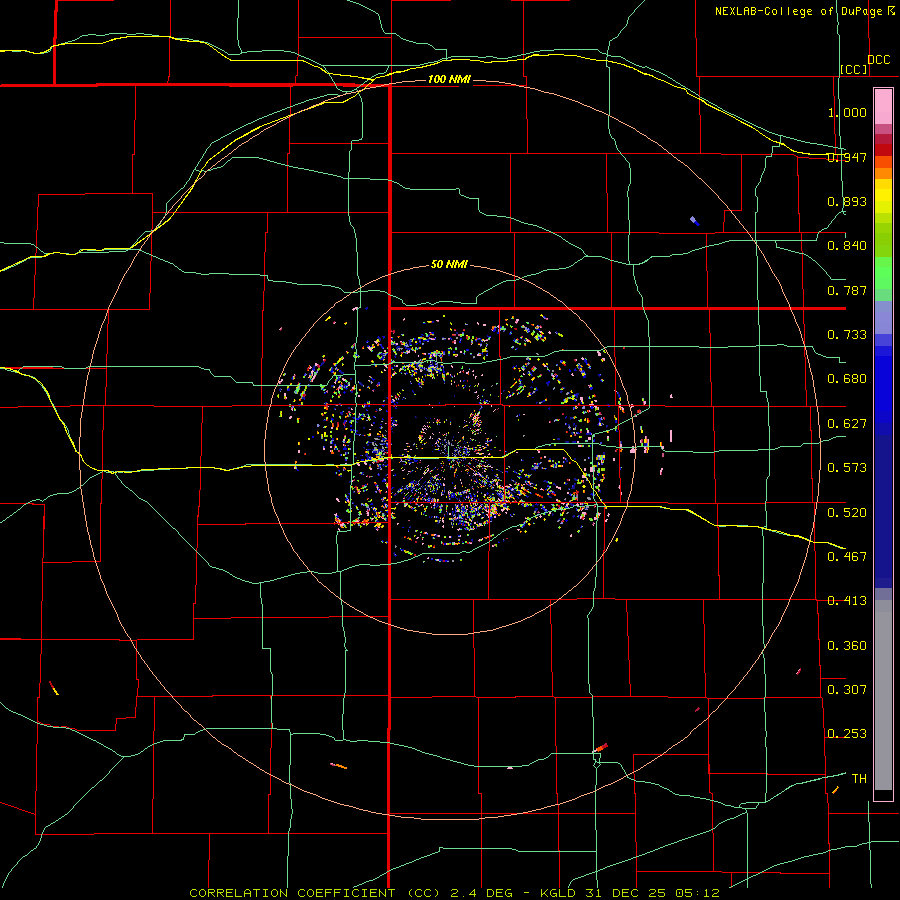Click the 0.253 legend value
Image resolution: width=900 pixels, height=900 pixels.
tap(847, 734)
